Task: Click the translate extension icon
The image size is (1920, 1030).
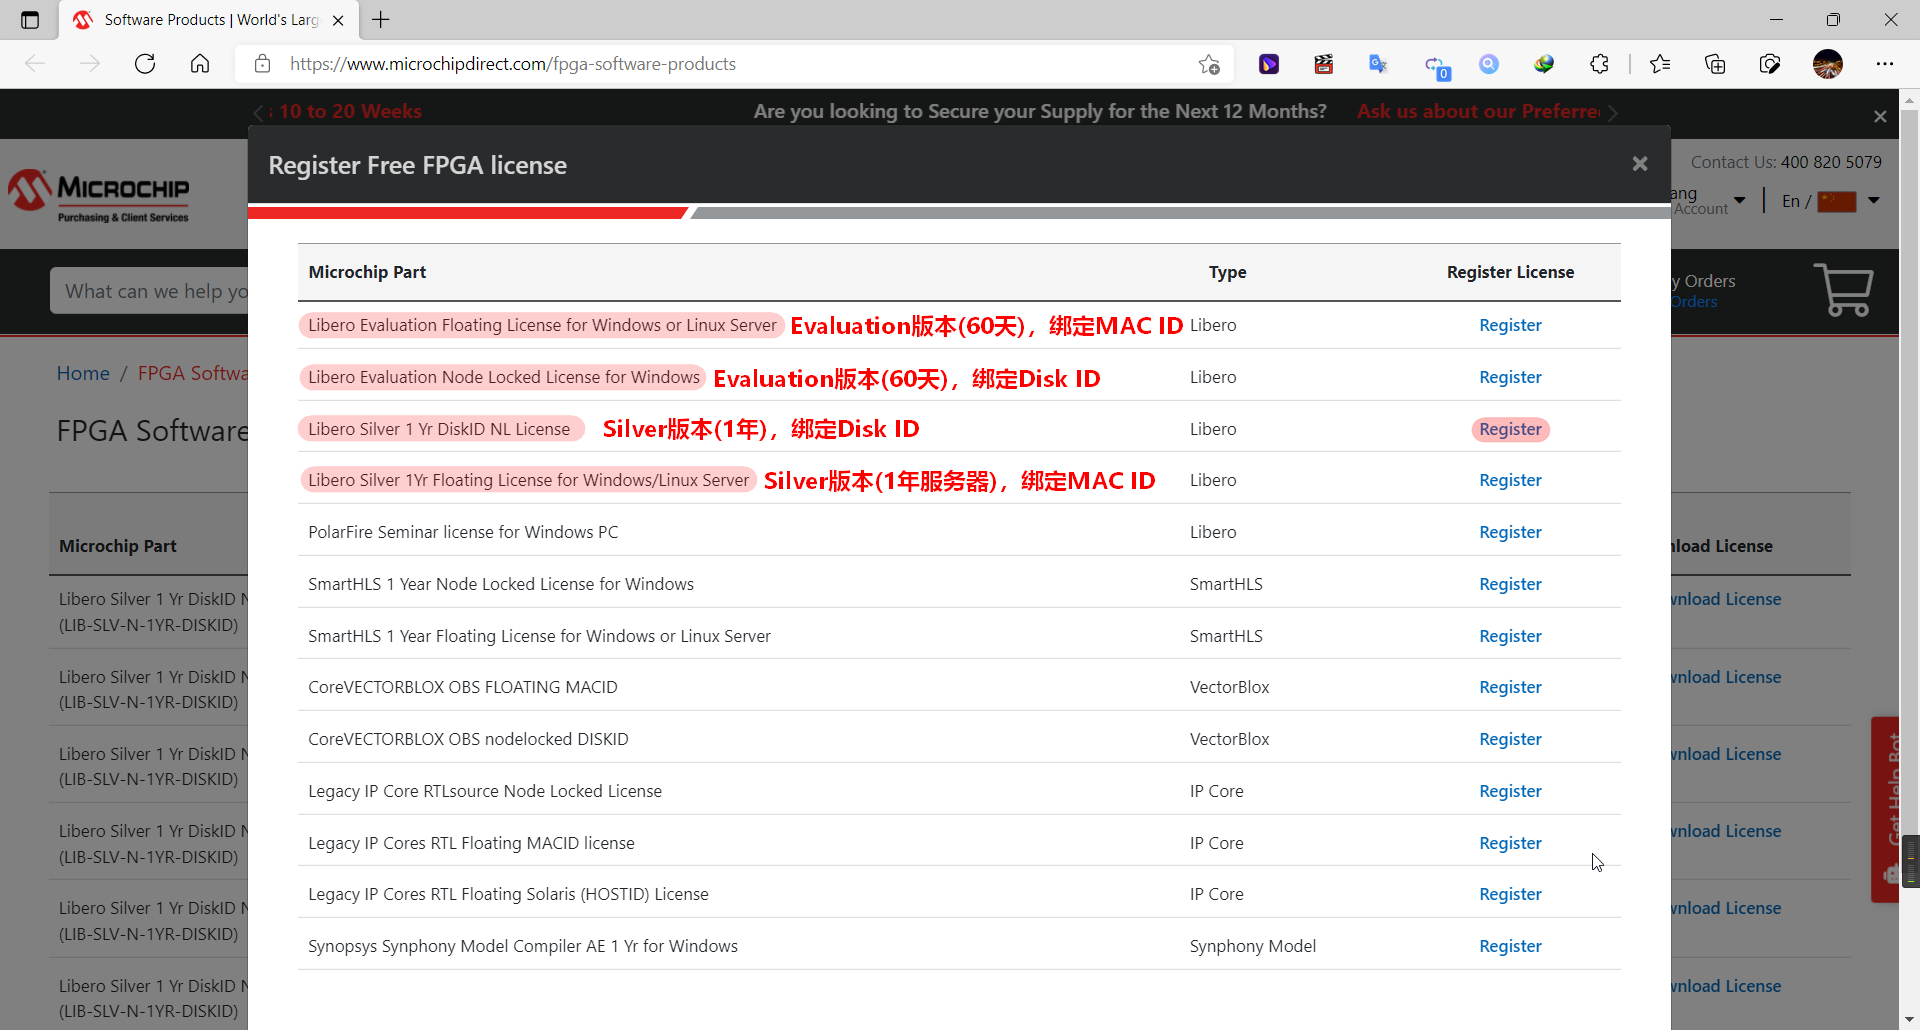Action: click(x=1378, y=64)
